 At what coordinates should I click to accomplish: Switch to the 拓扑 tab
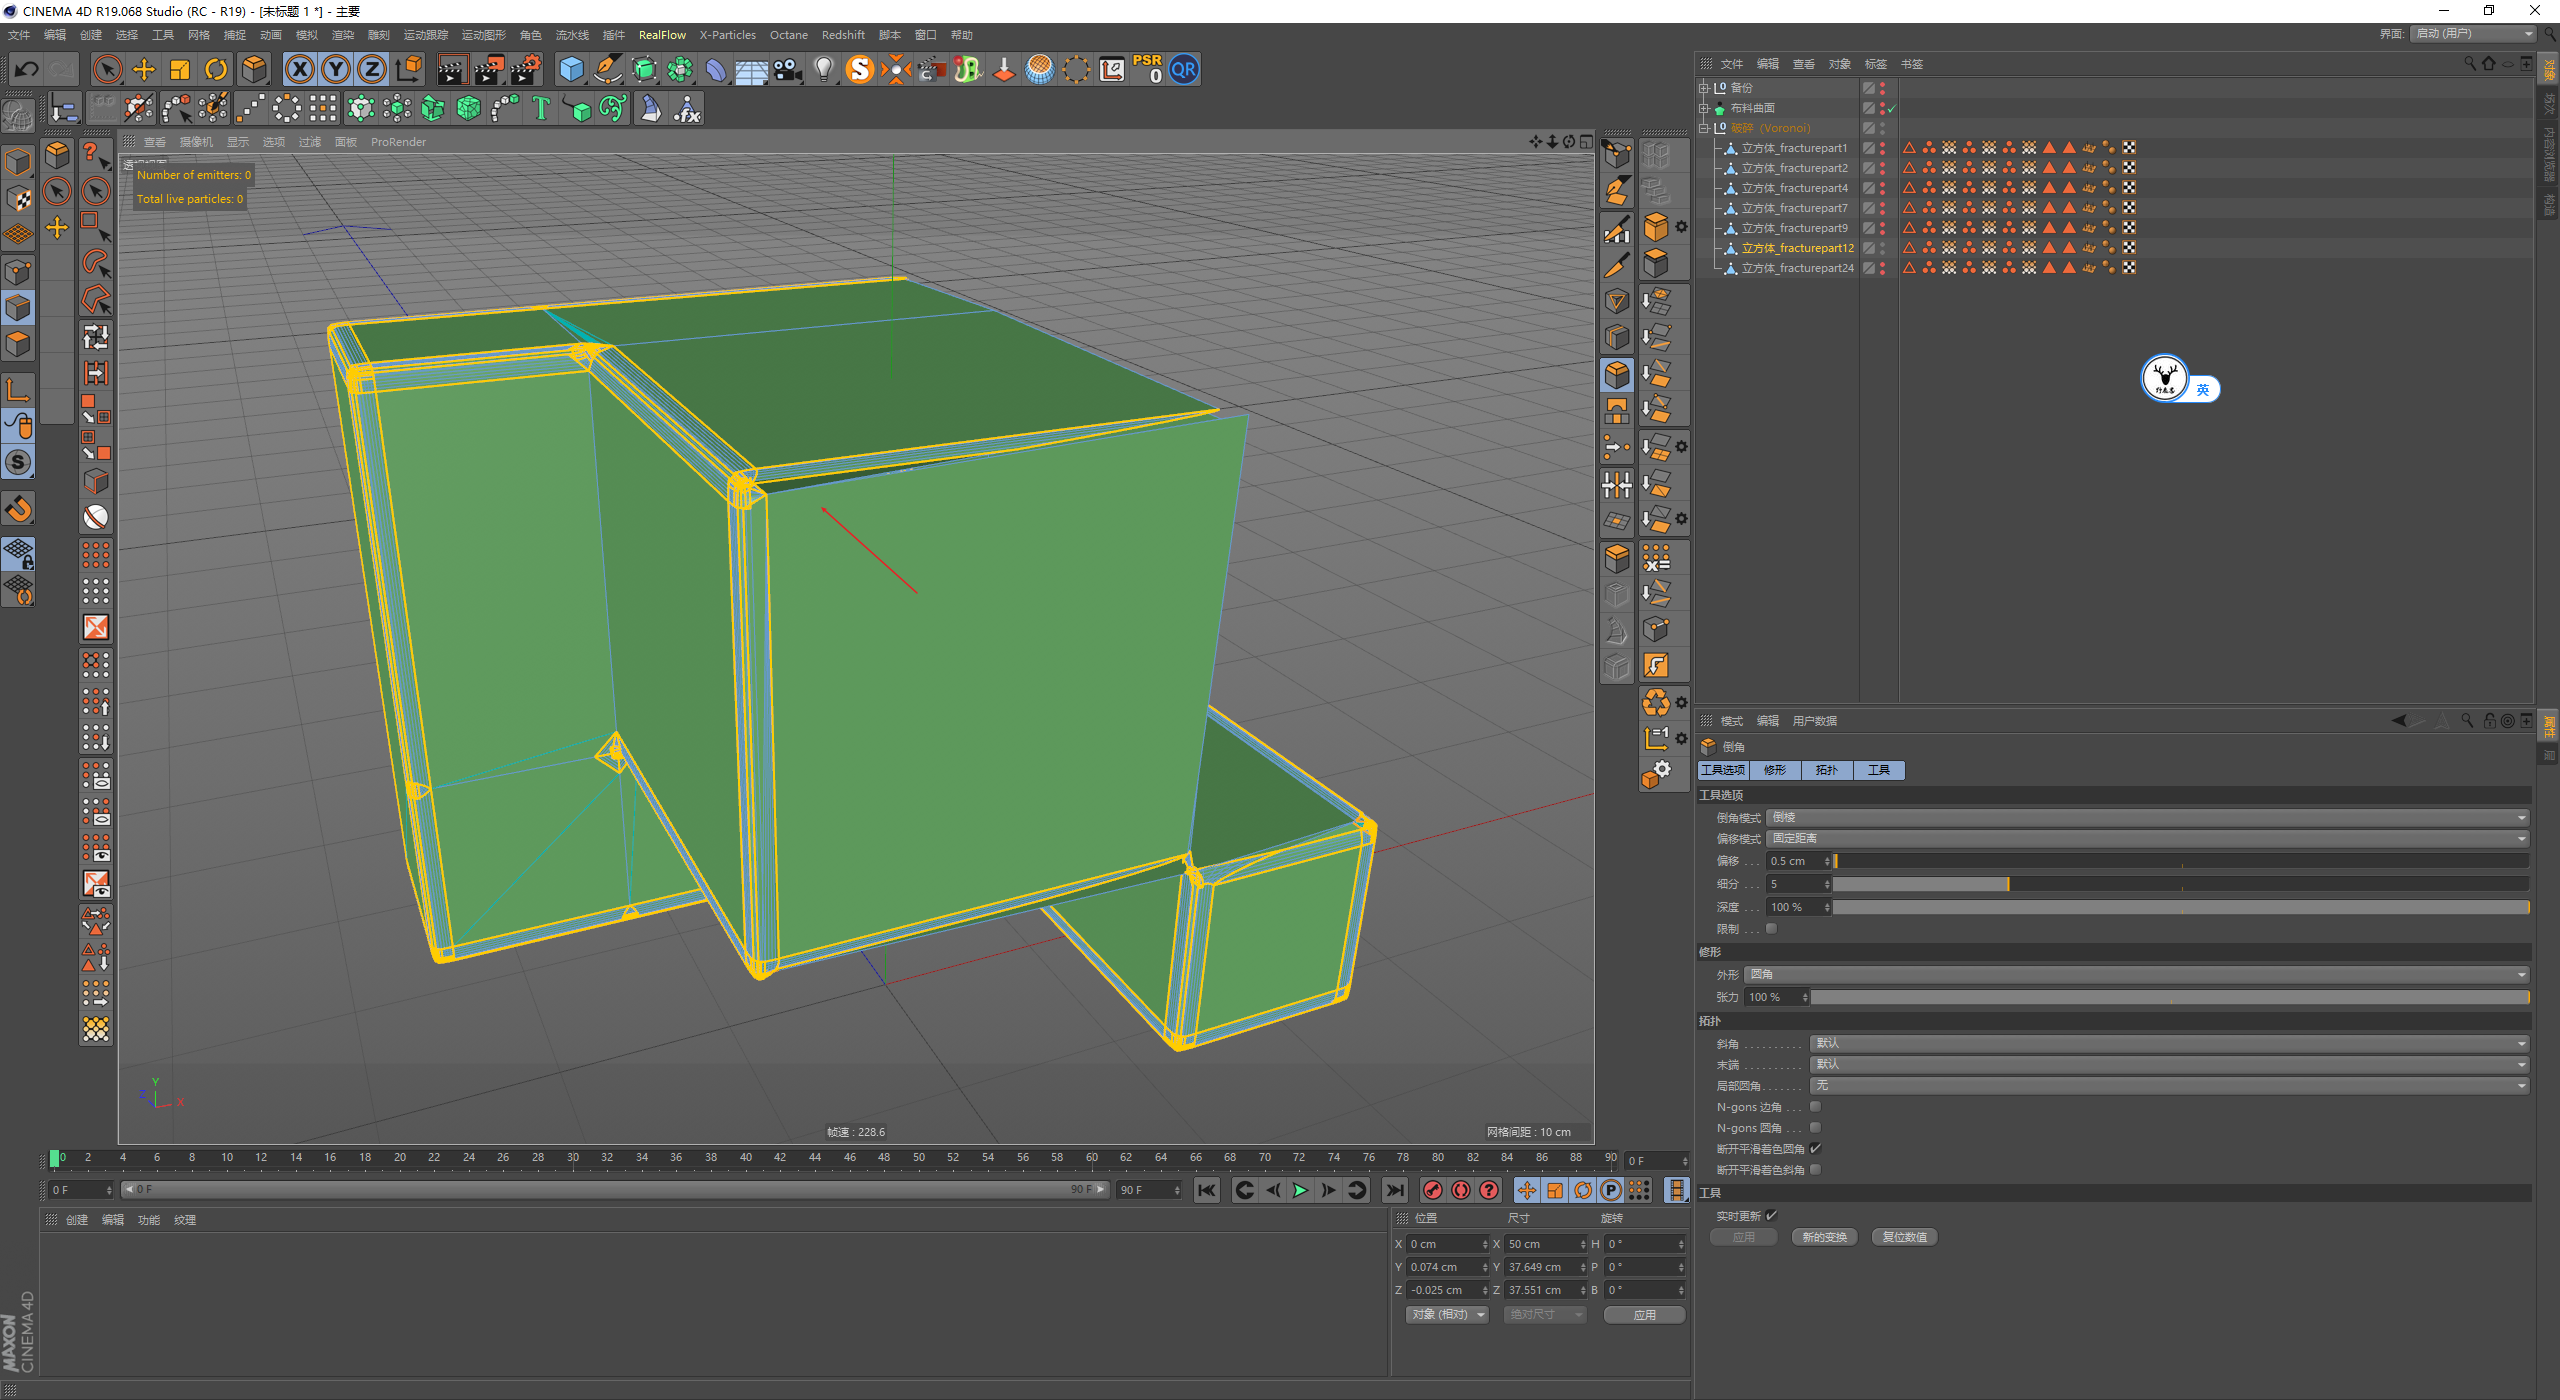[1826, 770]
